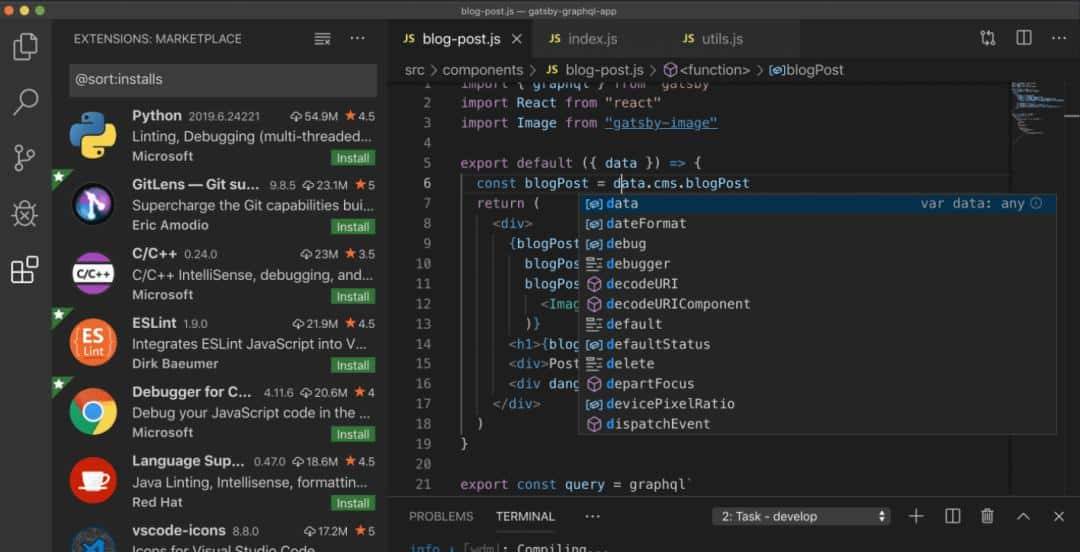Maximize the panel with the up chevron
1080x552 pixels.
point(1023,516)
